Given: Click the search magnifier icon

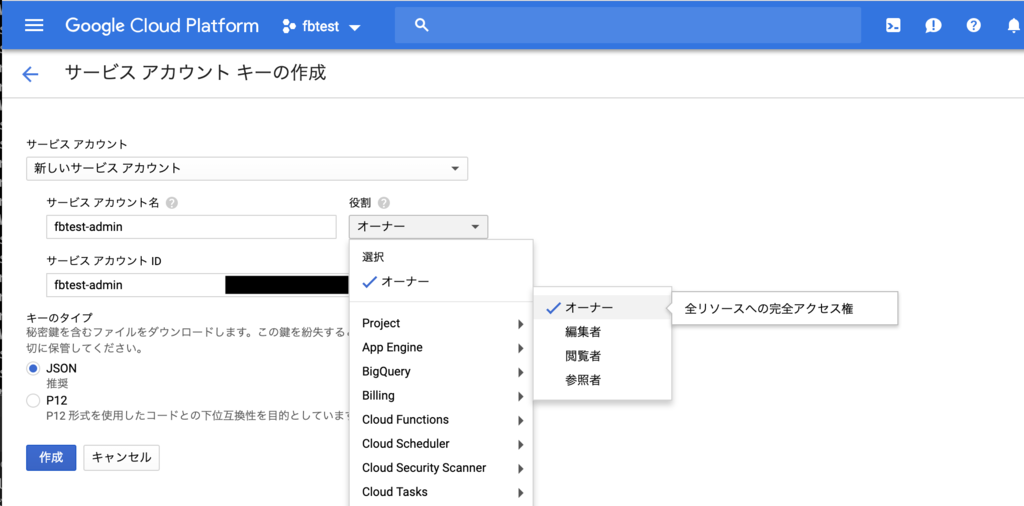Looking at the screenshot, I should point(422,25).
